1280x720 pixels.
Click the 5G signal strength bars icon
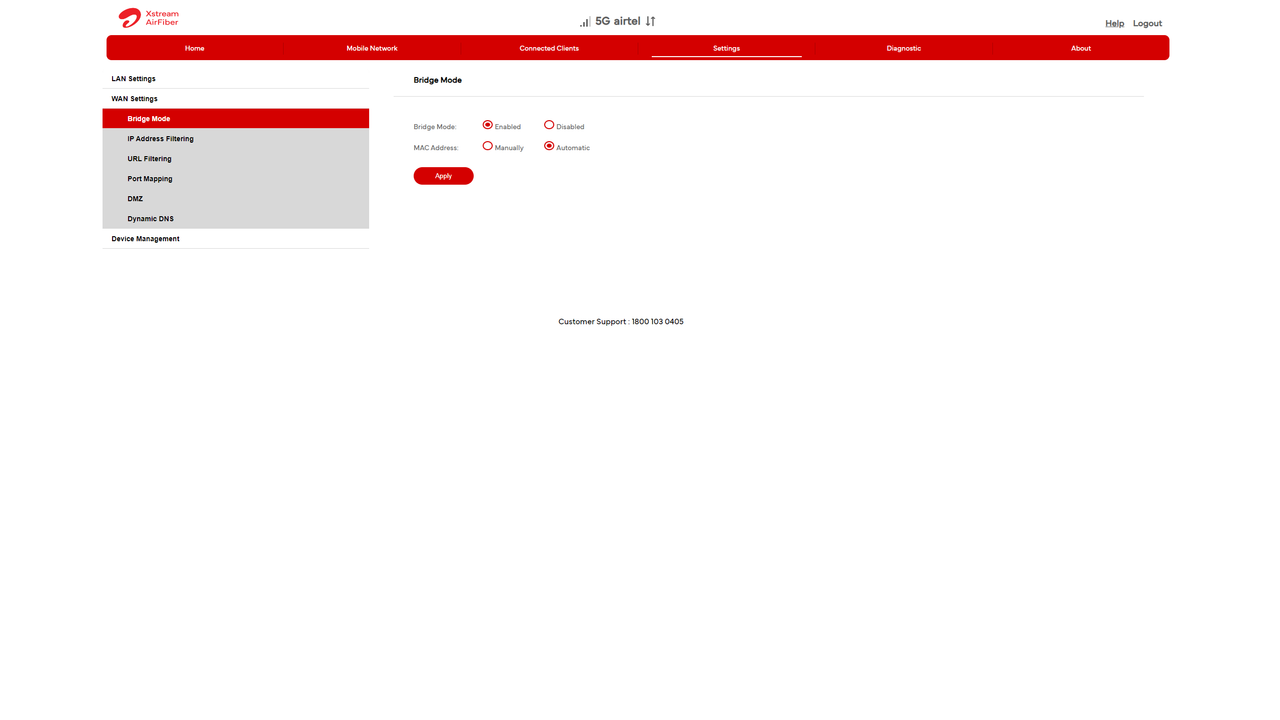(x=583, y=21)
